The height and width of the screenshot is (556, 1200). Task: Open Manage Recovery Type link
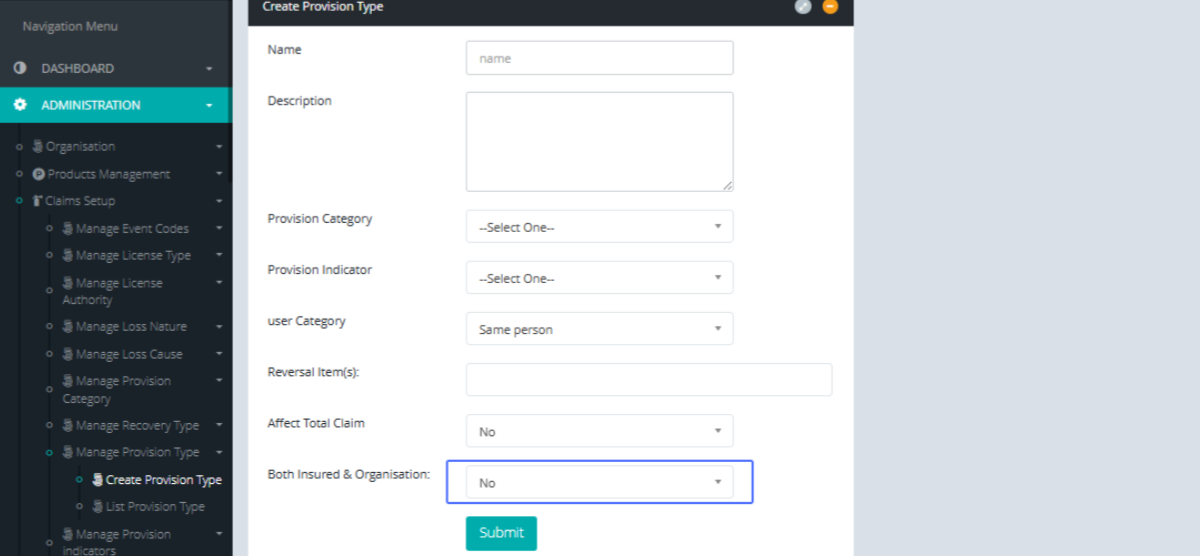[x=137, y=426]
